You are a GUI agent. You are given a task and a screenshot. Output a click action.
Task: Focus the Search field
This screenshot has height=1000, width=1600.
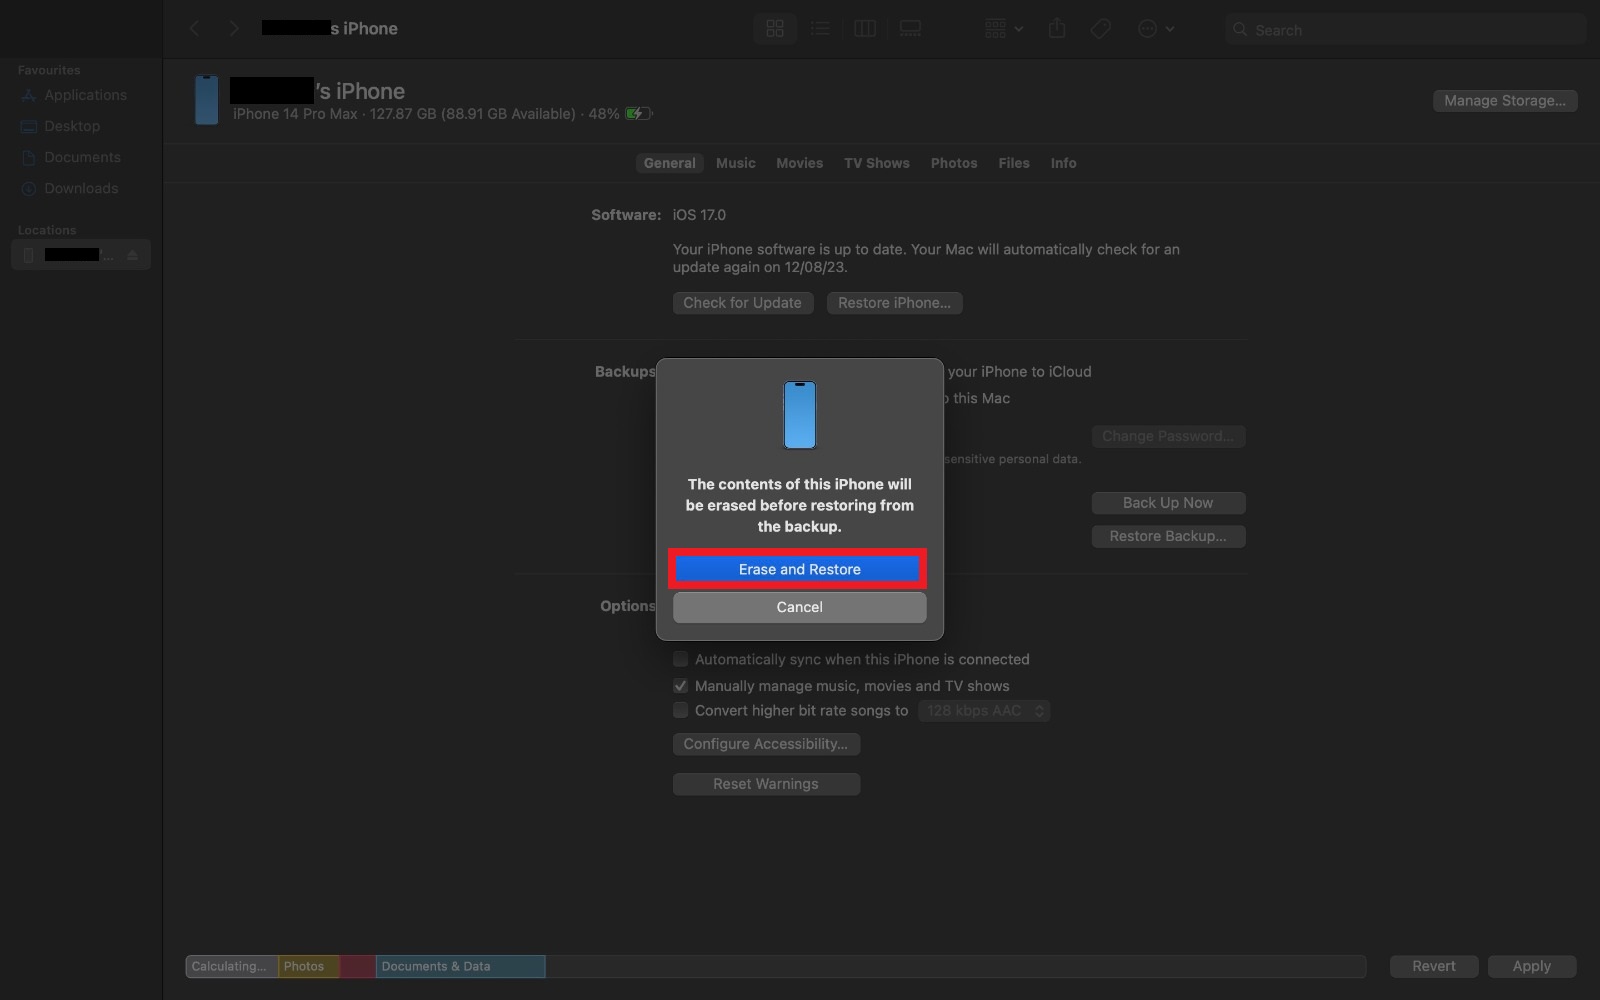[1405, 30]
